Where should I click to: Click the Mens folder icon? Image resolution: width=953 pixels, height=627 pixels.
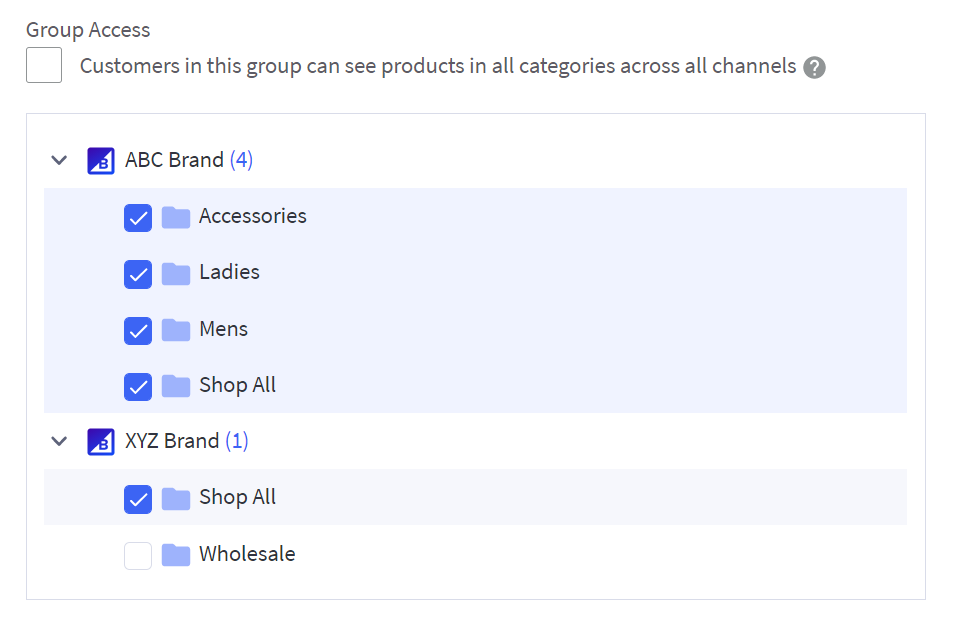(x=176, y=329)
